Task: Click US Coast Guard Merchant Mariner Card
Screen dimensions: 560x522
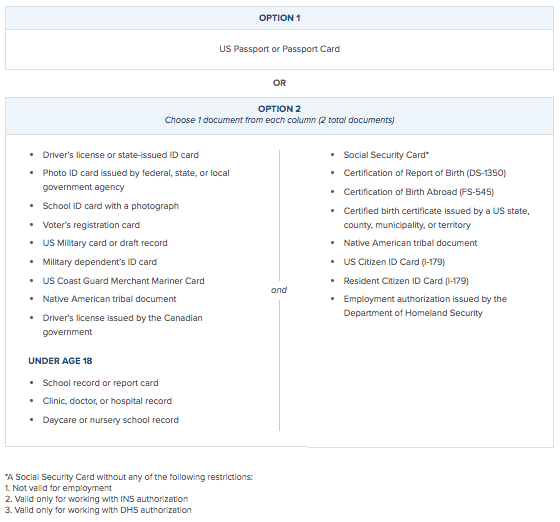Action: [x=124, y=281]
